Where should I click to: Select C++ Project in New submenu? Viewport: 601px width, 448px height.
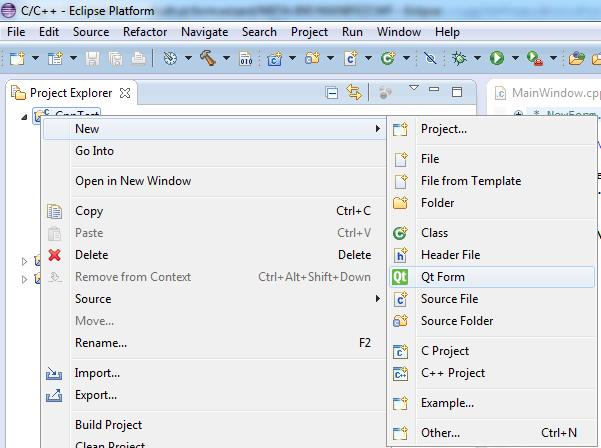tap(492, 373)
